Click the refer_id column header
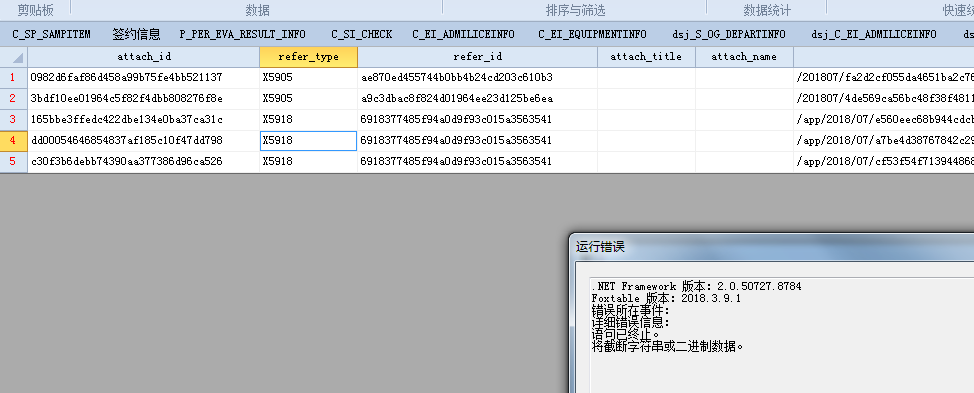Screen dimensions: 974x393 pos(478,57)
